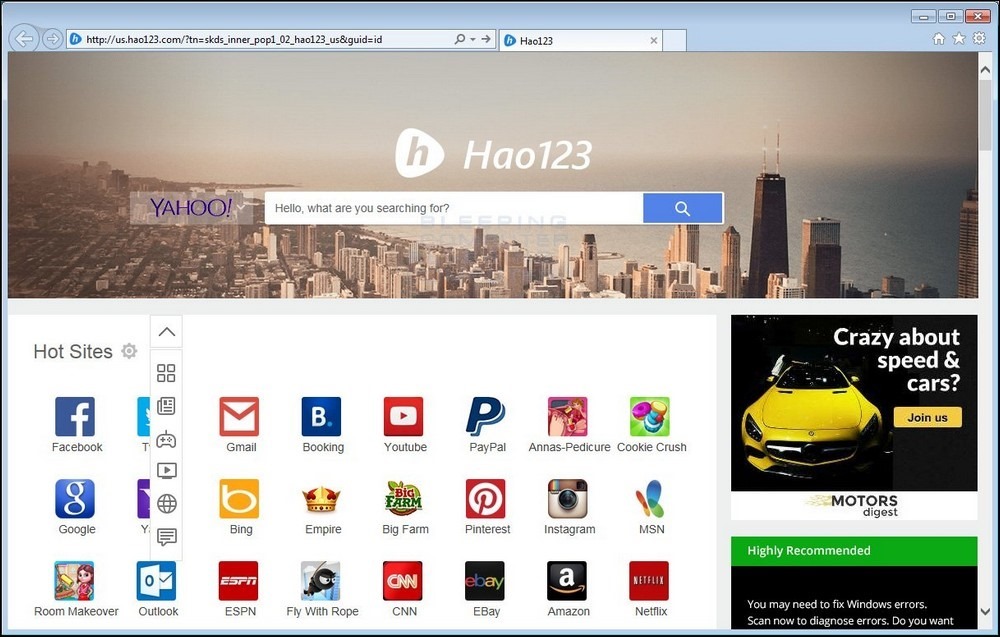
Task: Open the Amazon site icon
Action: point(567,581)
